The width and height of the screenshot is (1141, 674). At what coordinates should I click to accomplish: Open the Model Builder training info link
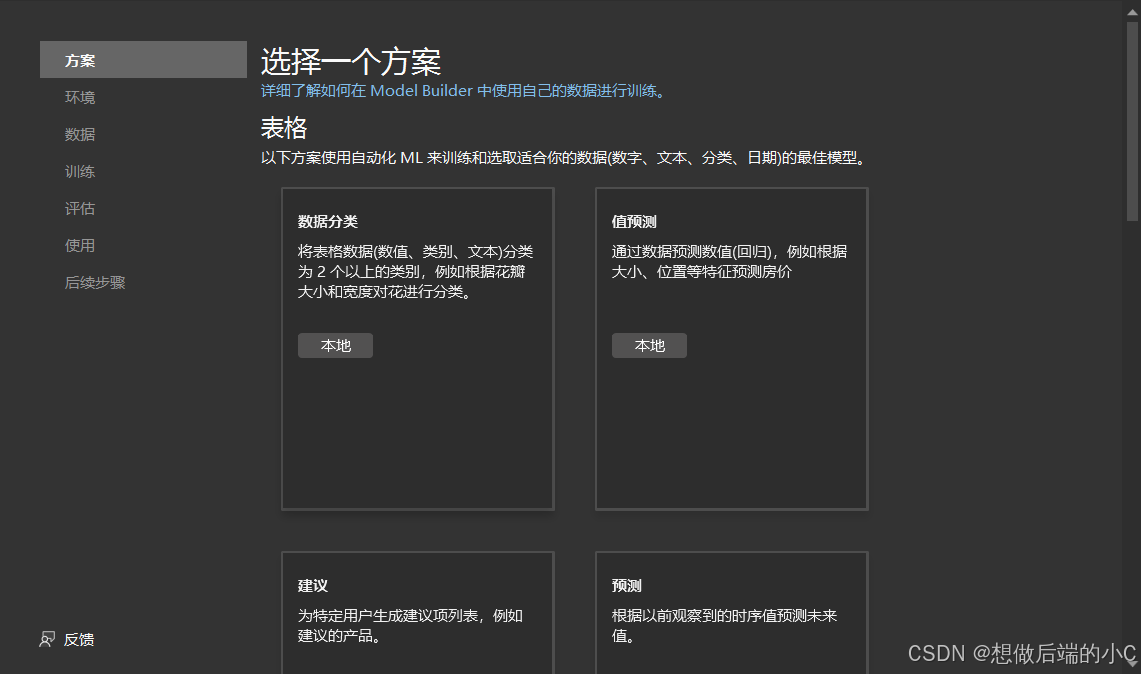pos(463,91)
